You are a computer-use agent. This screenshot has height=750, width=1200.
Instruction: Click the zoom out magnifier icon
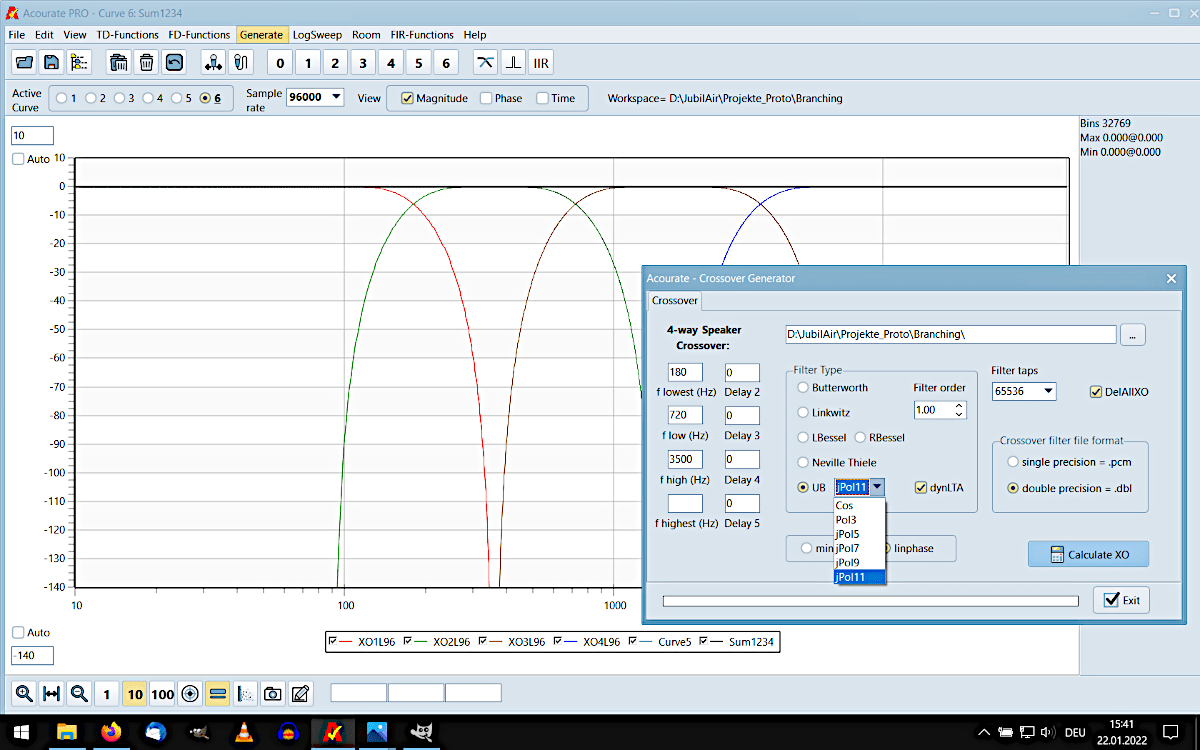[x=79, y=693]
